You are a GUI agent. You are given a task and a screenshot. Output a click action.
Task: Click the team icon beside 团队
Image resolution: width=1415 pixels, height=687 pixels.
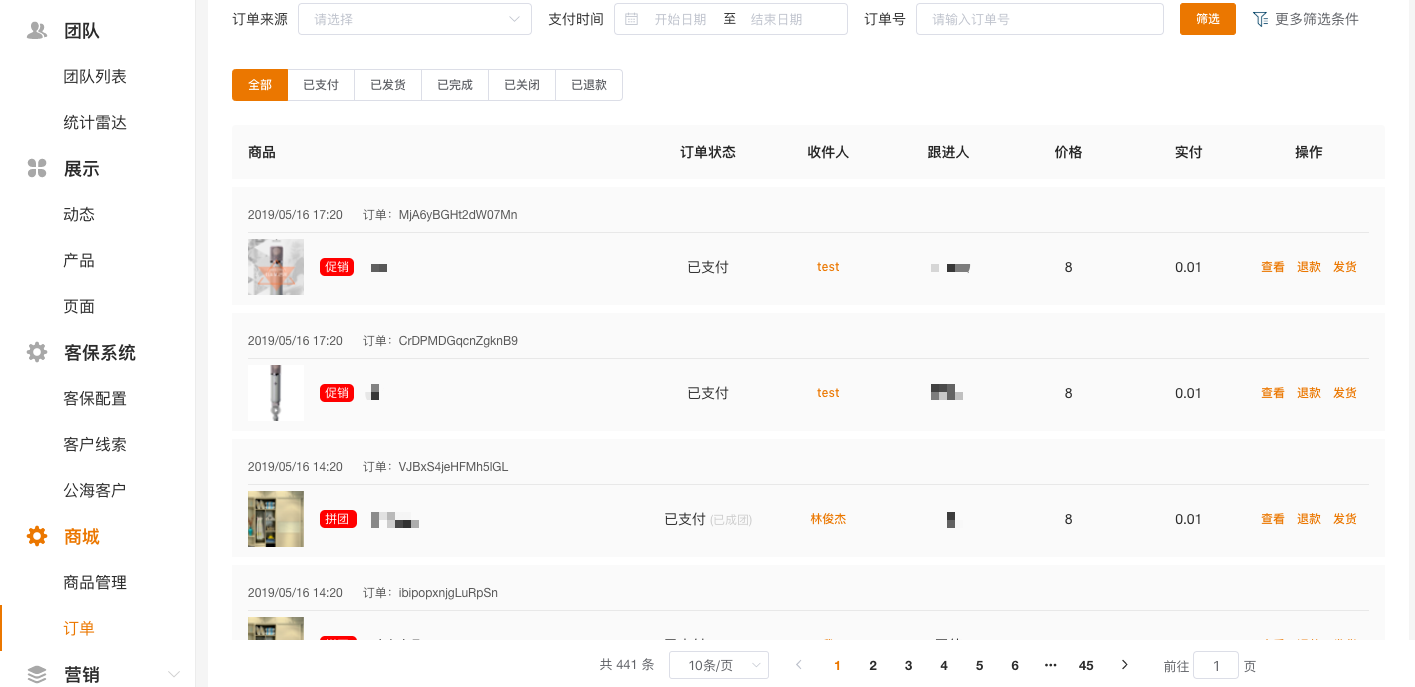[x=37, y=30]
